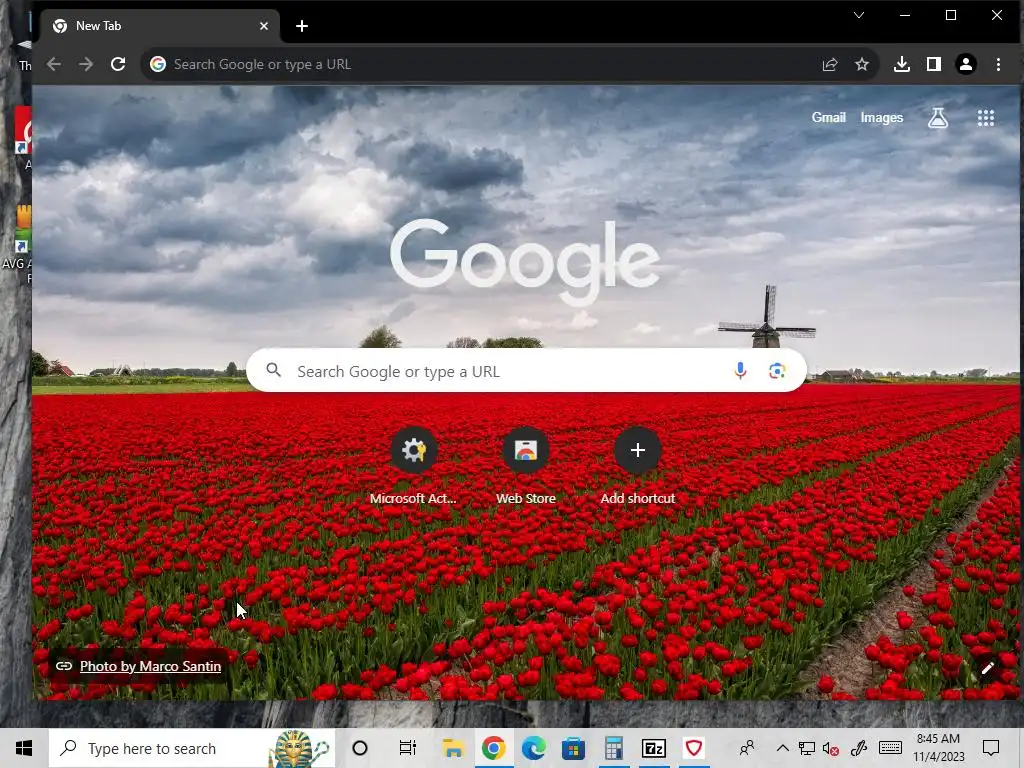This screenshot has height=768, width=1024.
Task: Open the Chrome downloads icon
Action: (x=902, y=64)
